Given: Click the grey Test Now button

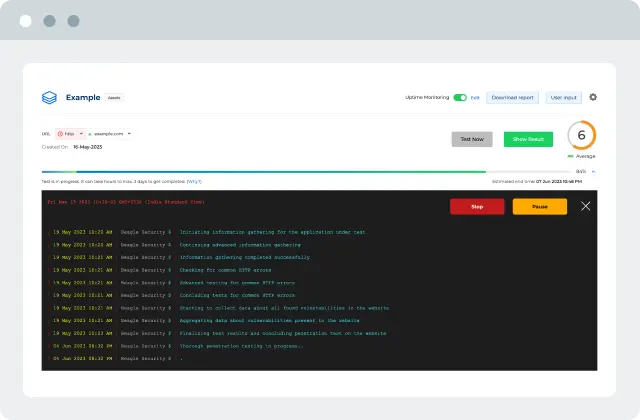Looking at the screenshot, I should [x=472, y=139].
